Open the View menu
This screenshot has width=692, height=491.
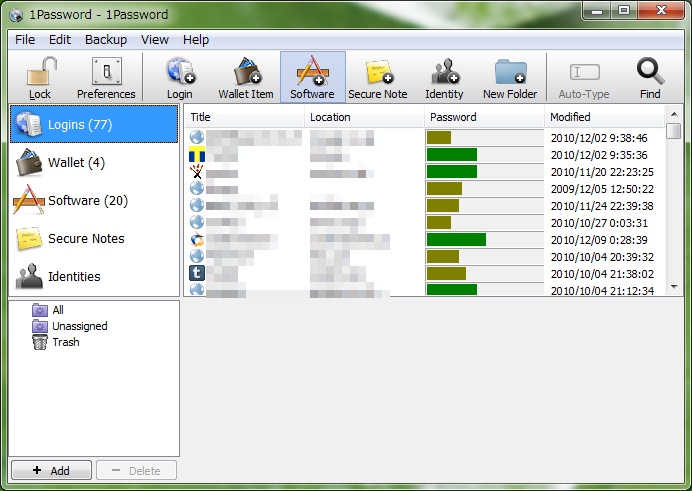pos(154,40)
